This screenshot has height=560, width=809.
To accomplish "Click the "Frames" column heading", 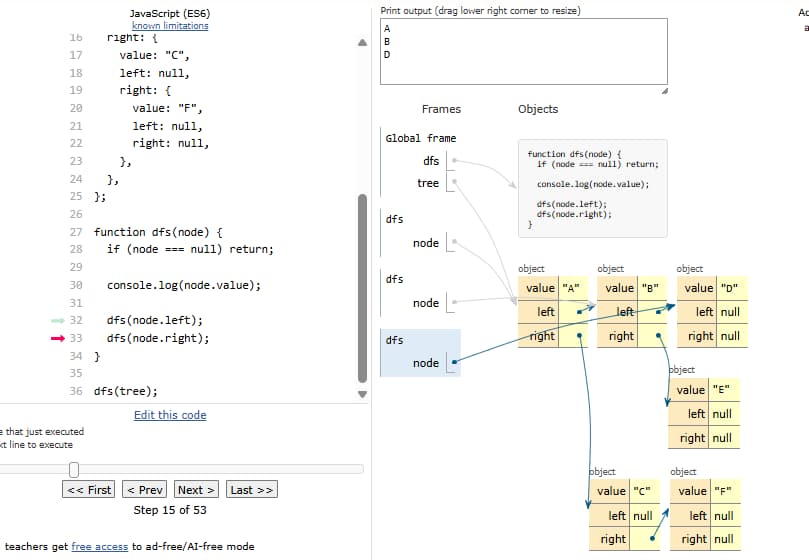I will (441, 109).
